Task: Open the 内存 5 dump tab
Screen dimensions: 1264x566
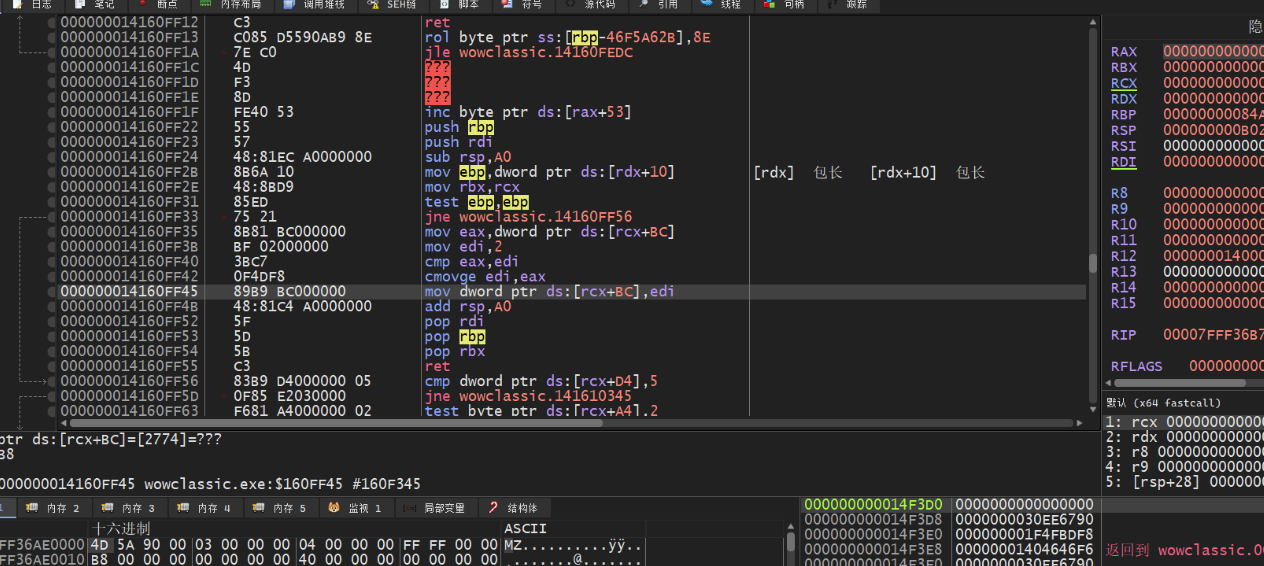Action: (x=281, y=508)
